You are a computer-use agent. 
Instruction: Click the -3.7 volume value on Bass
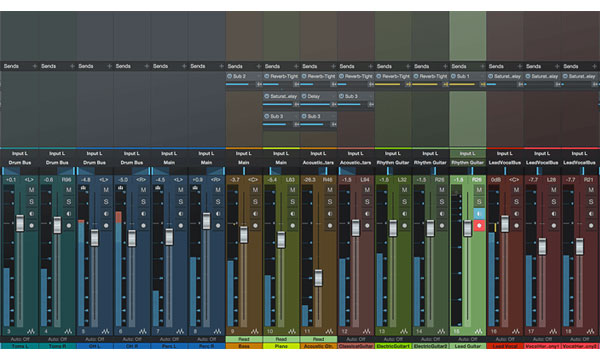[x=235, y=180]
